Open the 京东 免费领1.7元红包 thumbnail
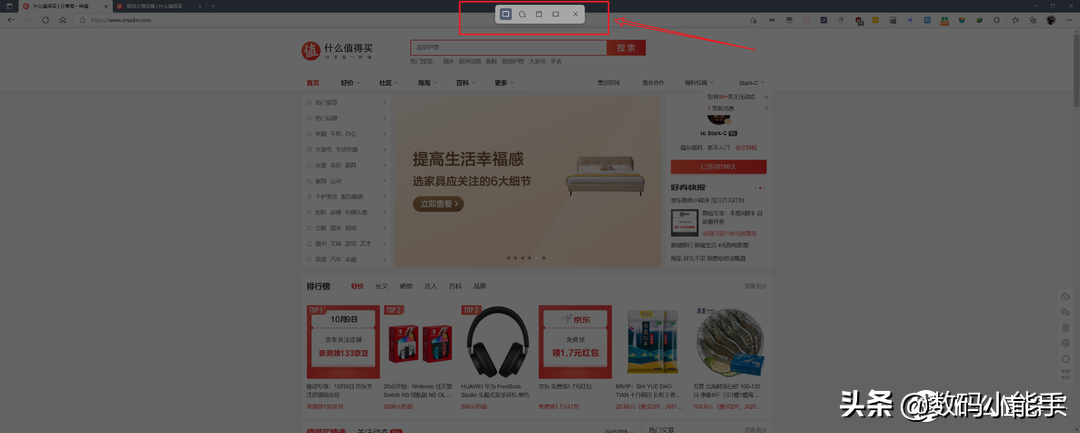1080x433 pixels. [x=575, y=342]
